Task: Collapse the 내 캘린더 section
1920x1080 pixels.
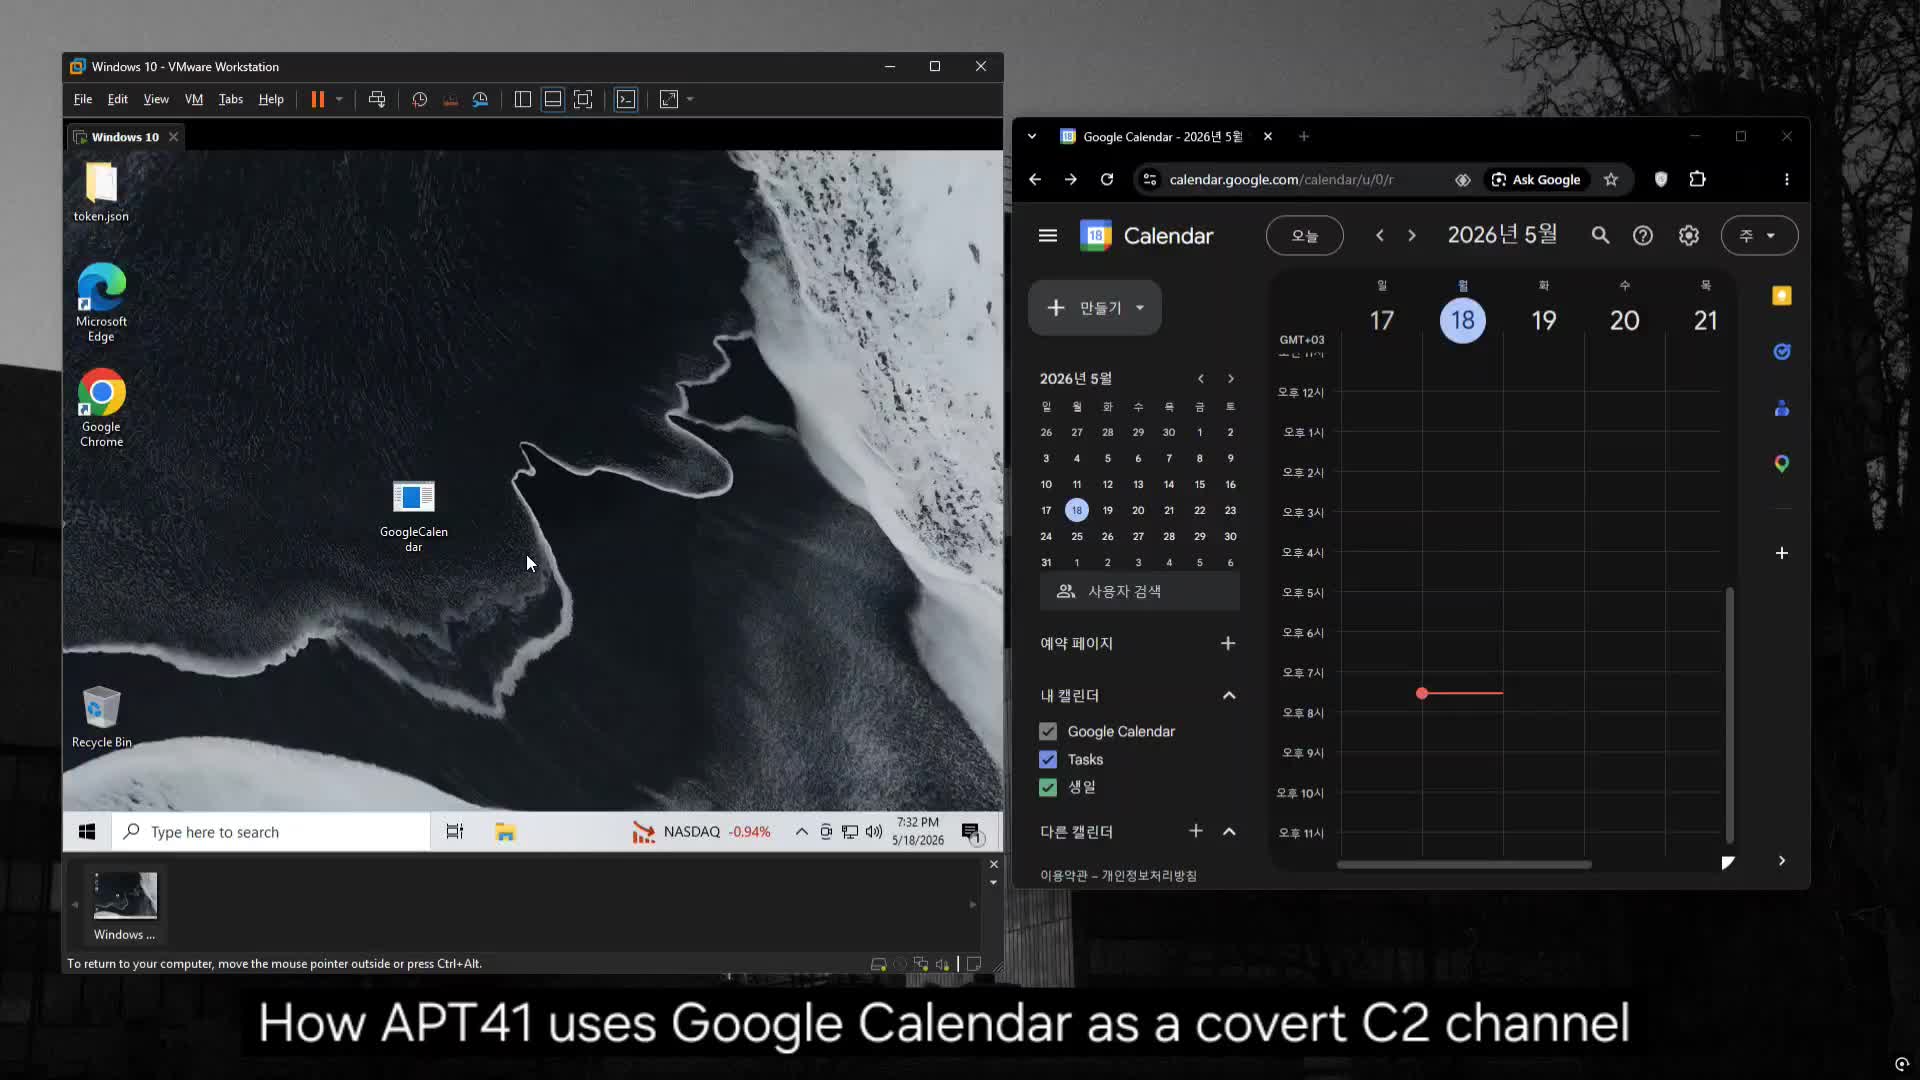Action: tap(1229, 696)
